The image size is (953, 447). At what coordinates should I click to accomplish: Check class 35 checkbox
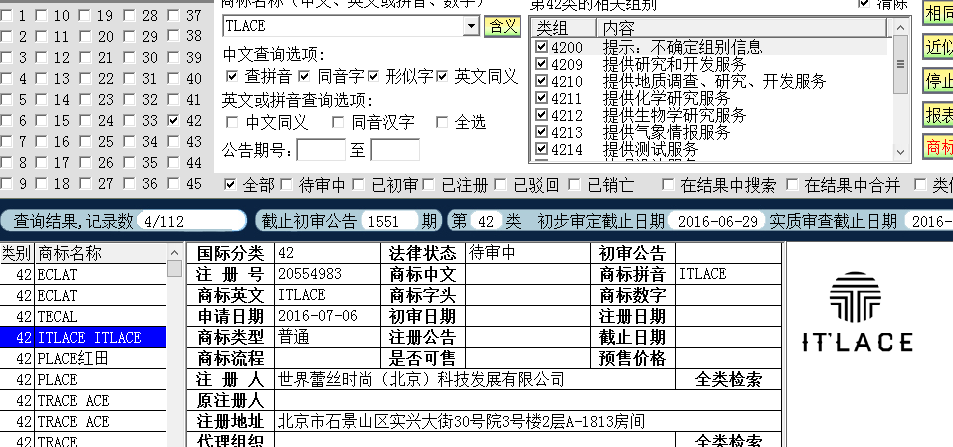pyautogui.click(x=129, y=162)
